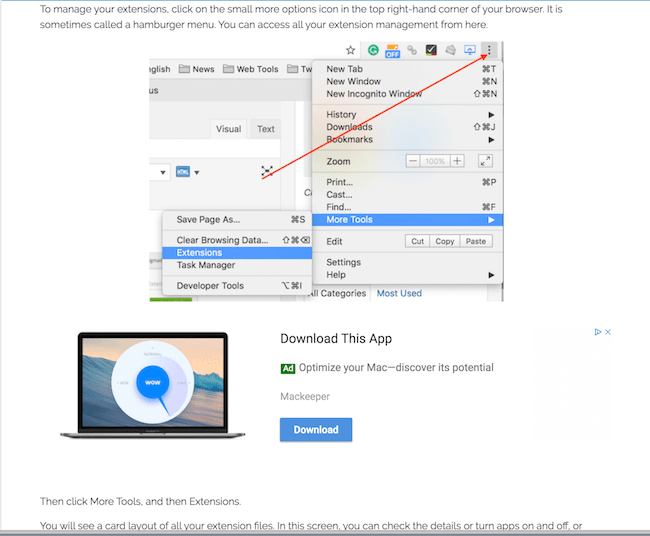Switch to the Visual editor tab
This screenshot has height=536, width=650.
click(x=228, y=129)
